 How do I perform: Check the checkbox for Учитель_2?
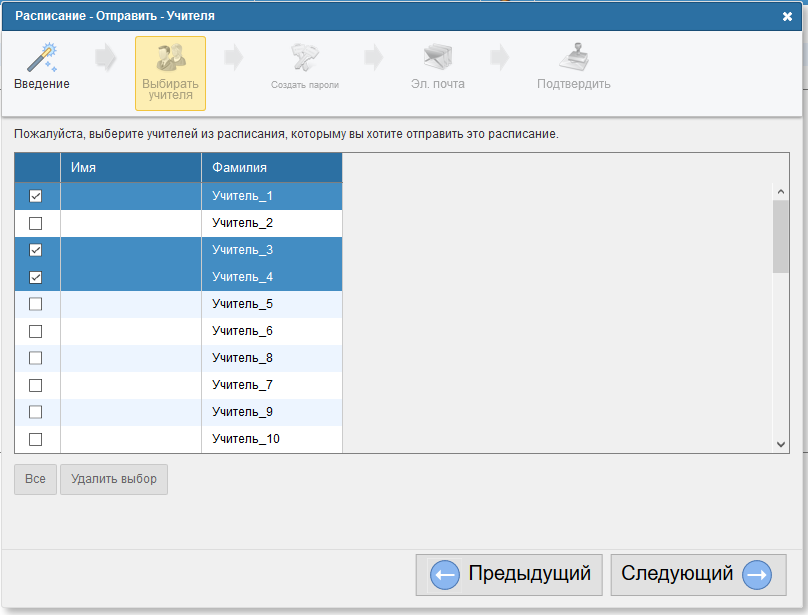[36, 223]
